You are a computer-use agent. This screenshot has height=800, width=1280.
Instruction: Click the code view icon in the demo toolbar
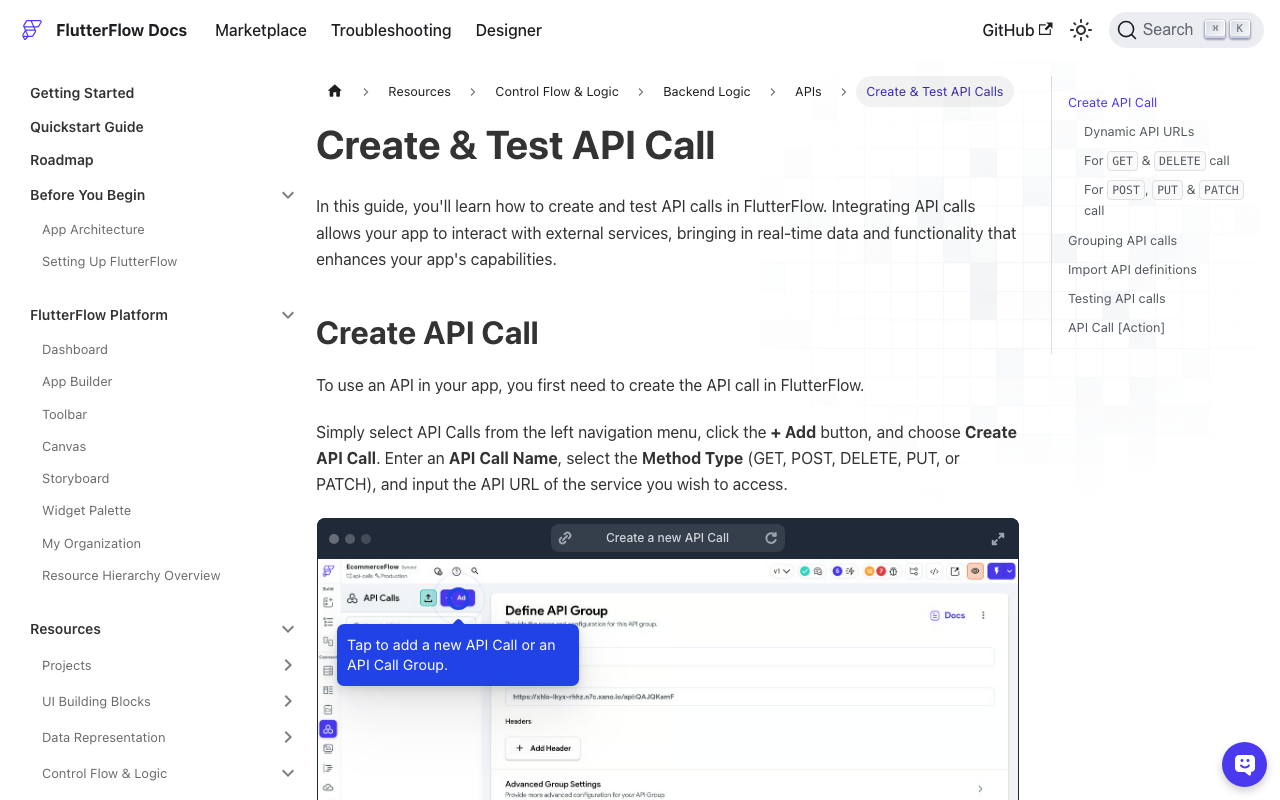point(934,571)
